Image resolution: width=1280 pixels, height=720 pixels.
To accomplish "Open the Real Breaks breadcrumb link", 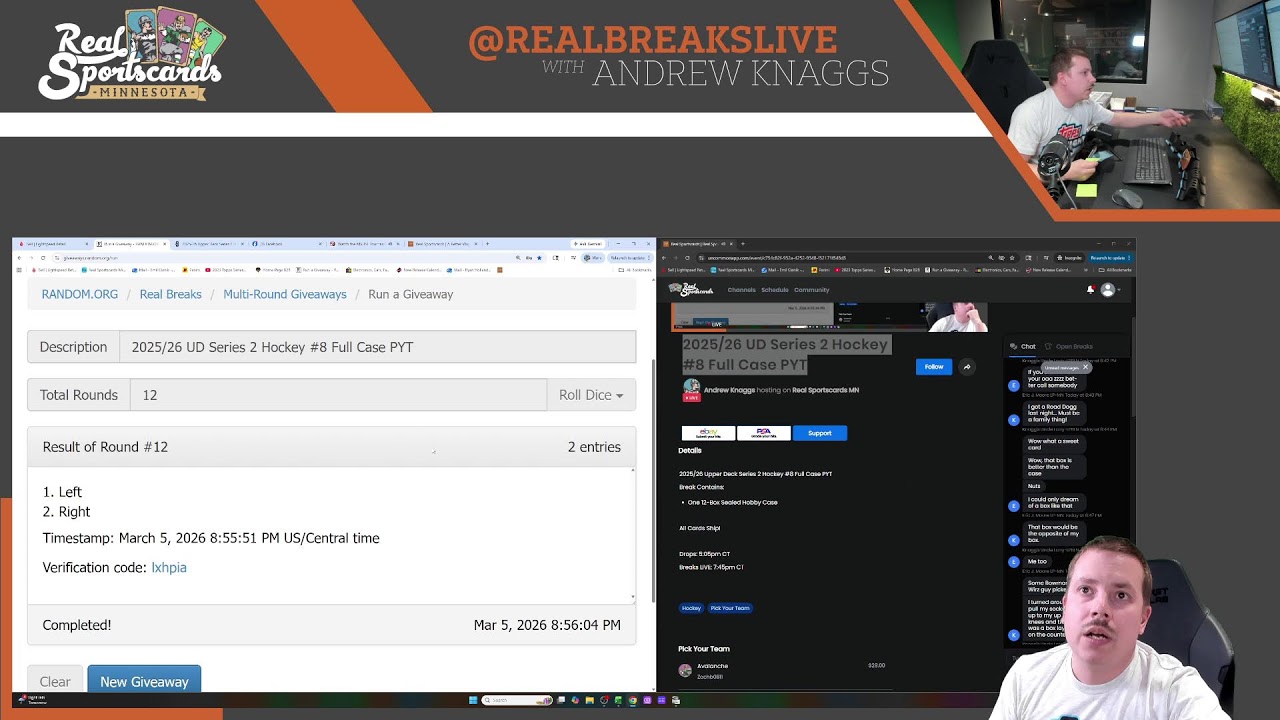I will pos(170,294).
